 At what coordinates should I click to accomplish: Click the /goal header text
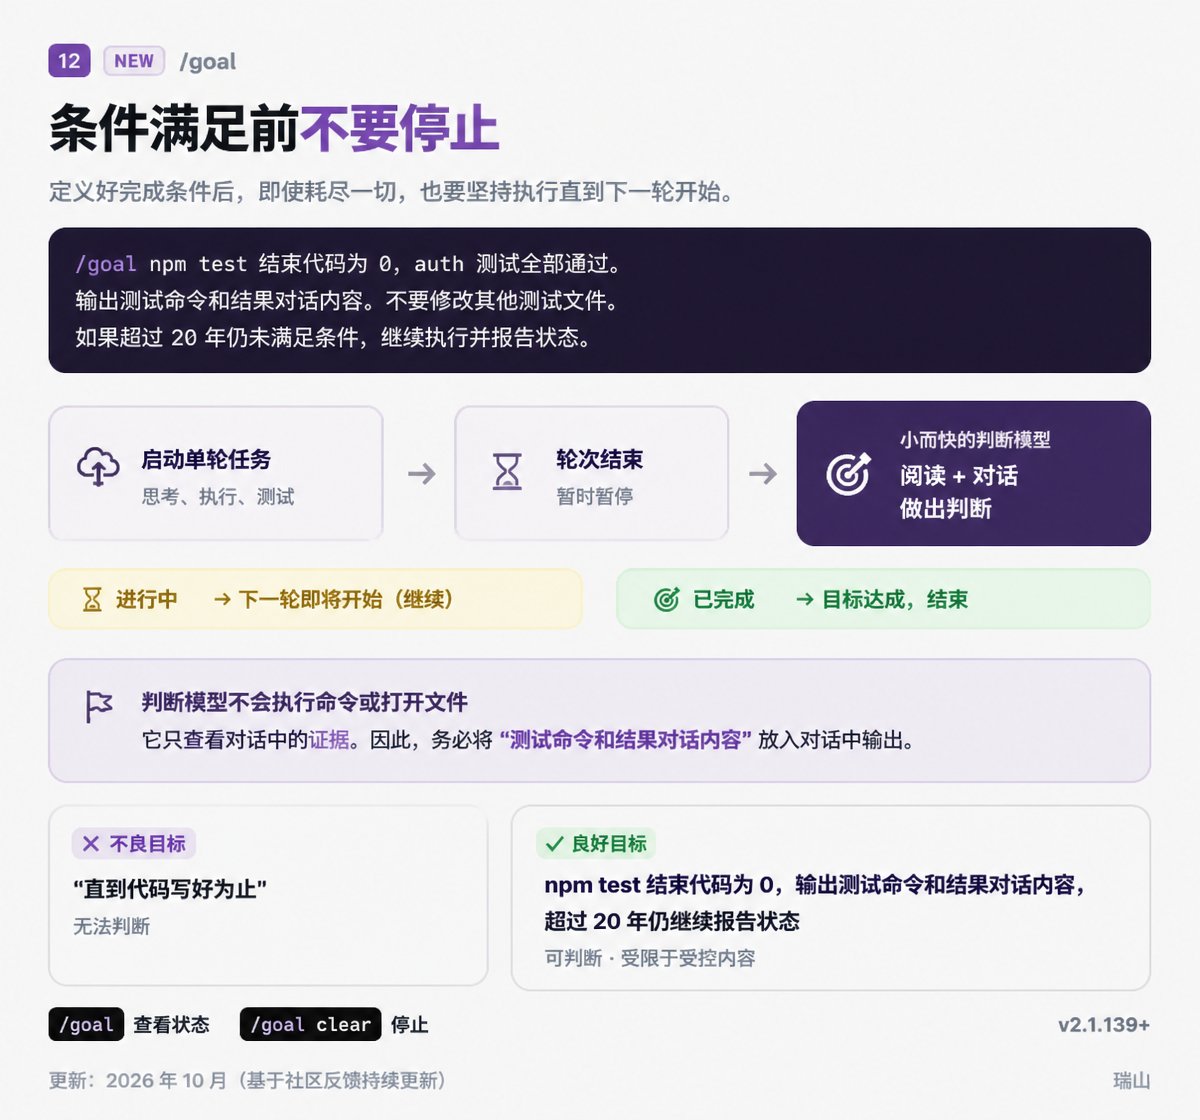coord(208,62)
